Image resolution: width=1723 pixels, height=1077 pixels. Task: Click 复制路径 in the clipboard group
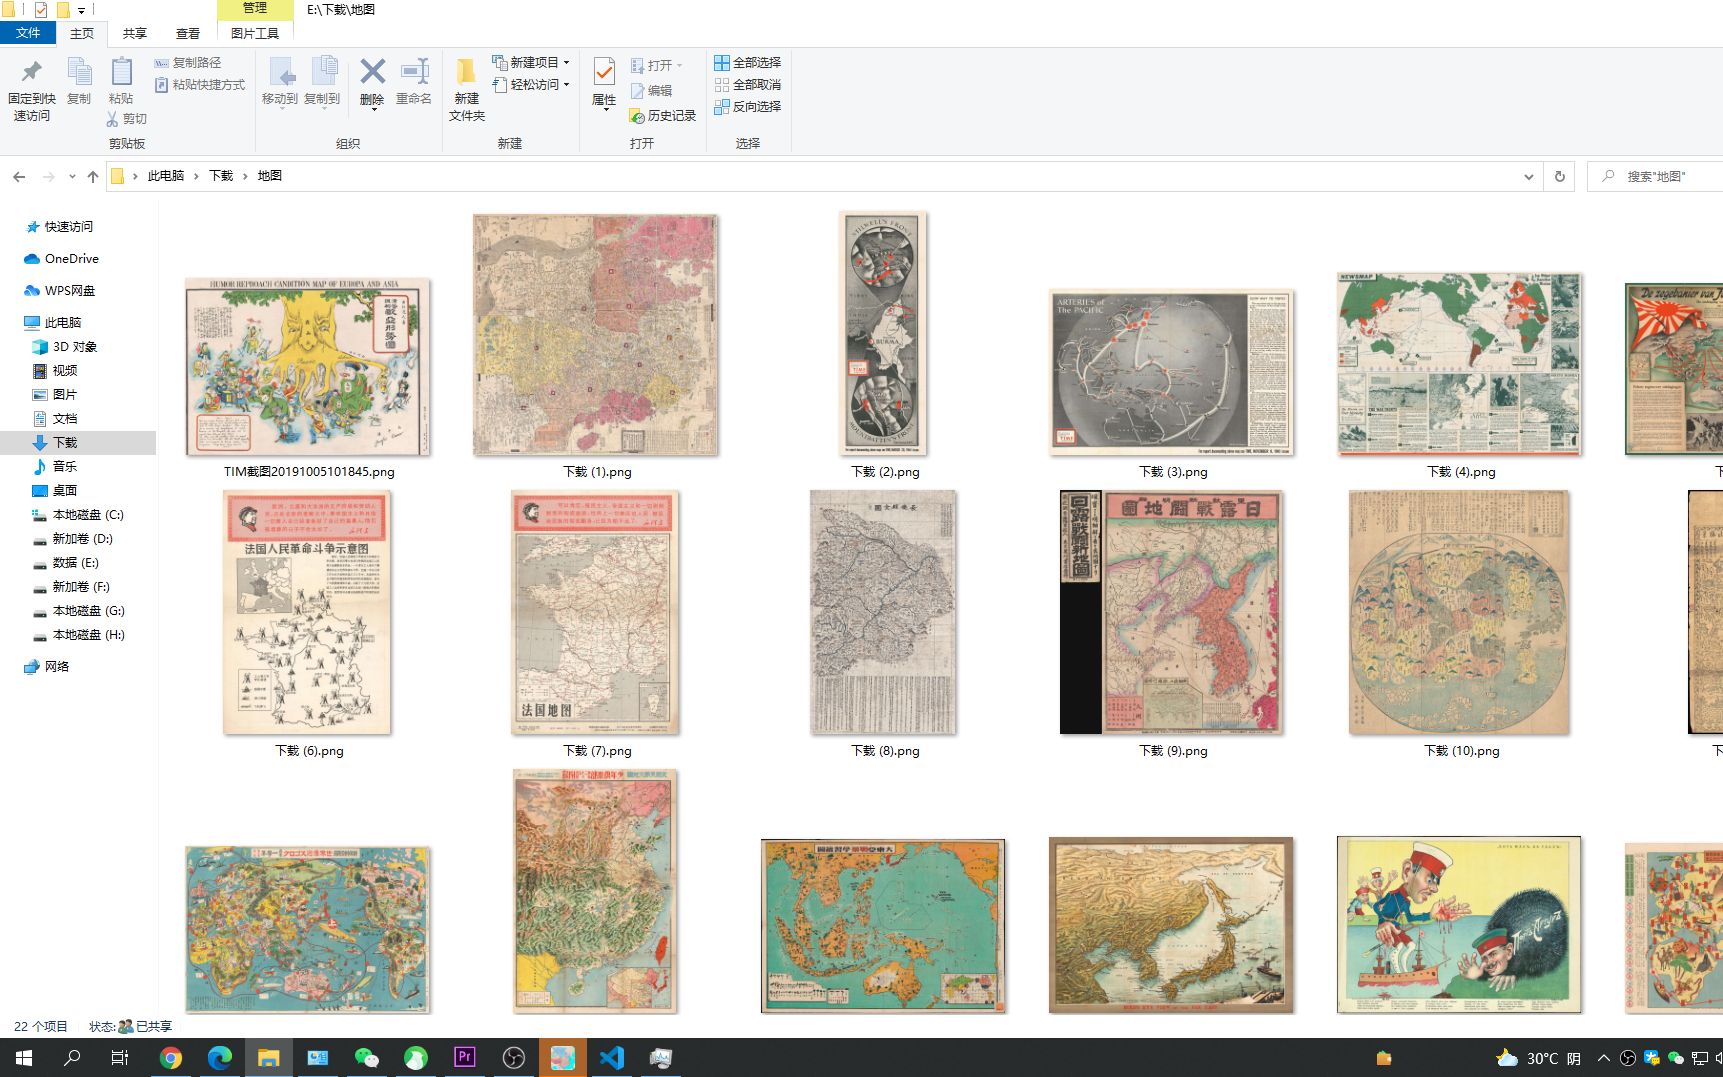pyautogui.click(x=188, y=63)
